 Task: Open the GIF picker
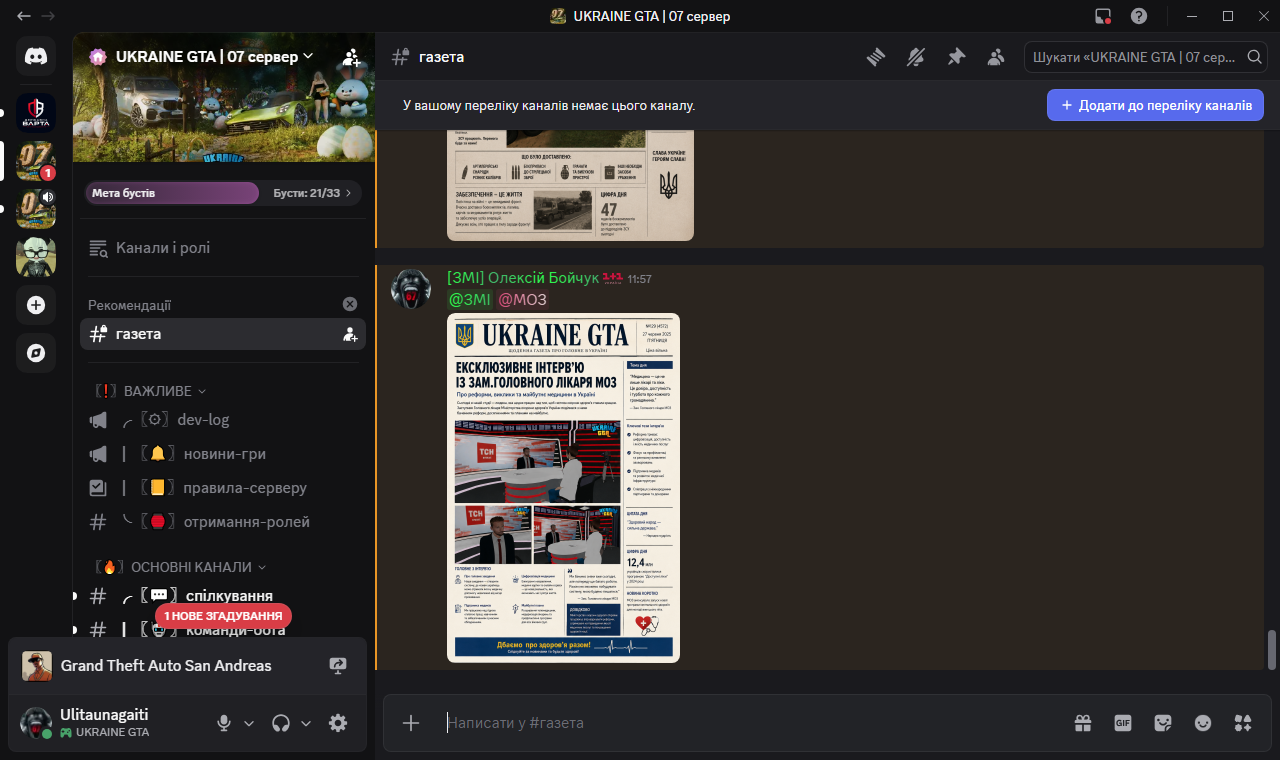coord(1123,723)
